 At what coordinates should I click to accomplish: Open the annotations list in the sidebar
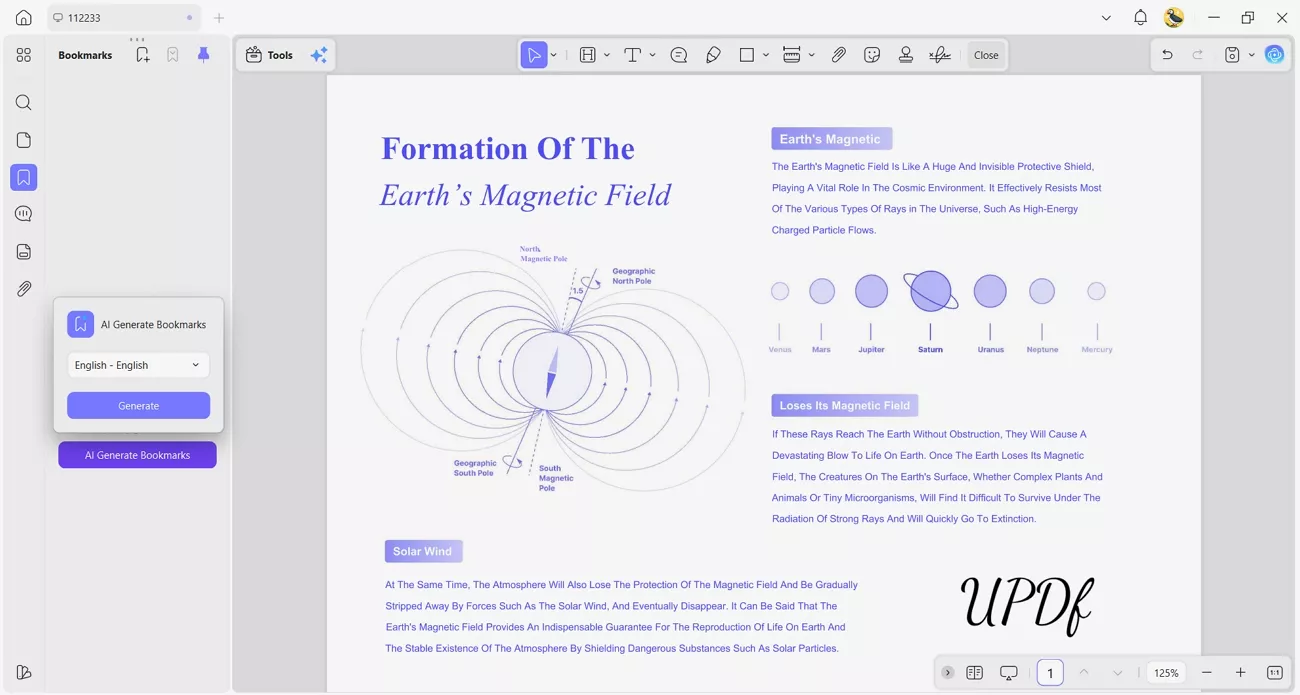23,213
